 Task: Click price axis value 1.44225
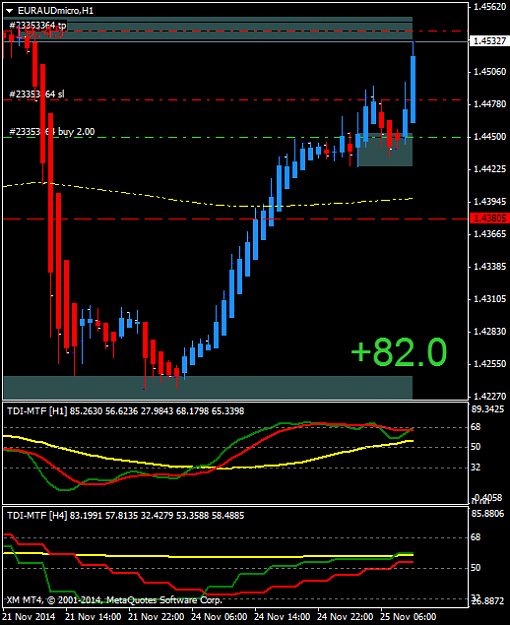click(490, 169)
